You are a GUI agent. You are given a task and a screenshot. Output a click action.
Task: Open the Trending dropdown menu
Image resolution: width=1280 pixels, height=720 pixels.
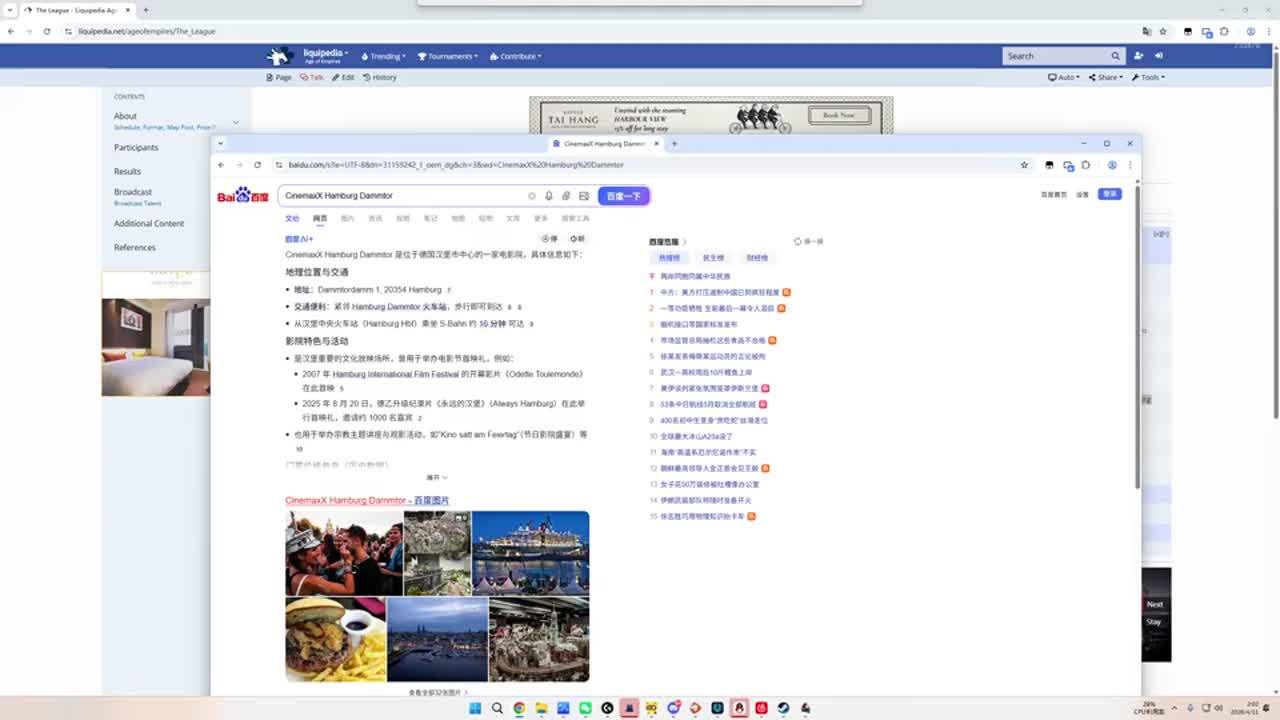(x=383, y=56)
